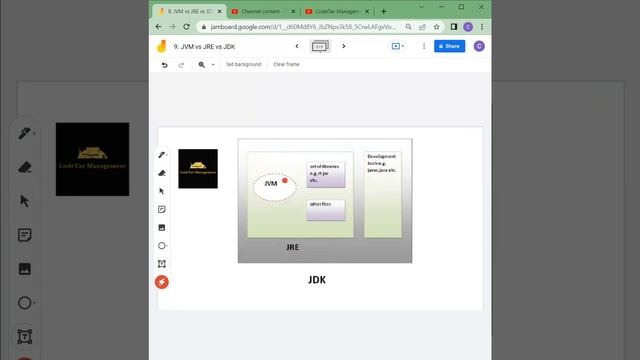Select the Pen tool in Jamboard toolbar
The height and width of the screenshot is (360, 640).
click(162, 155)
